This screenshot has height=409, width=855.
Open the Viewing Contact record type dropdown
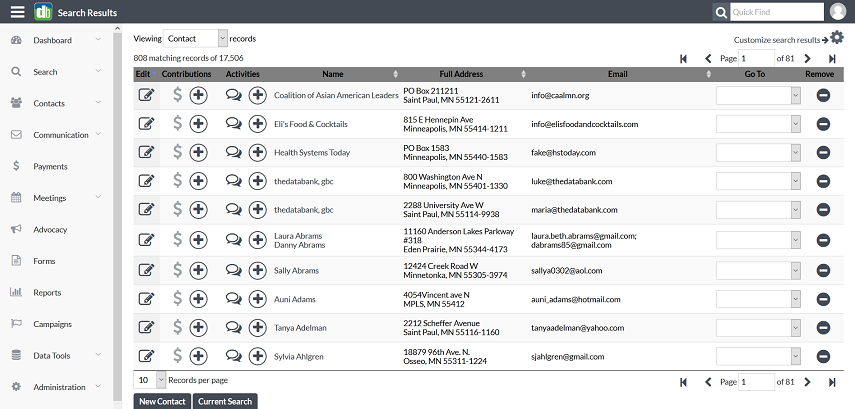[x=195, y=39]
